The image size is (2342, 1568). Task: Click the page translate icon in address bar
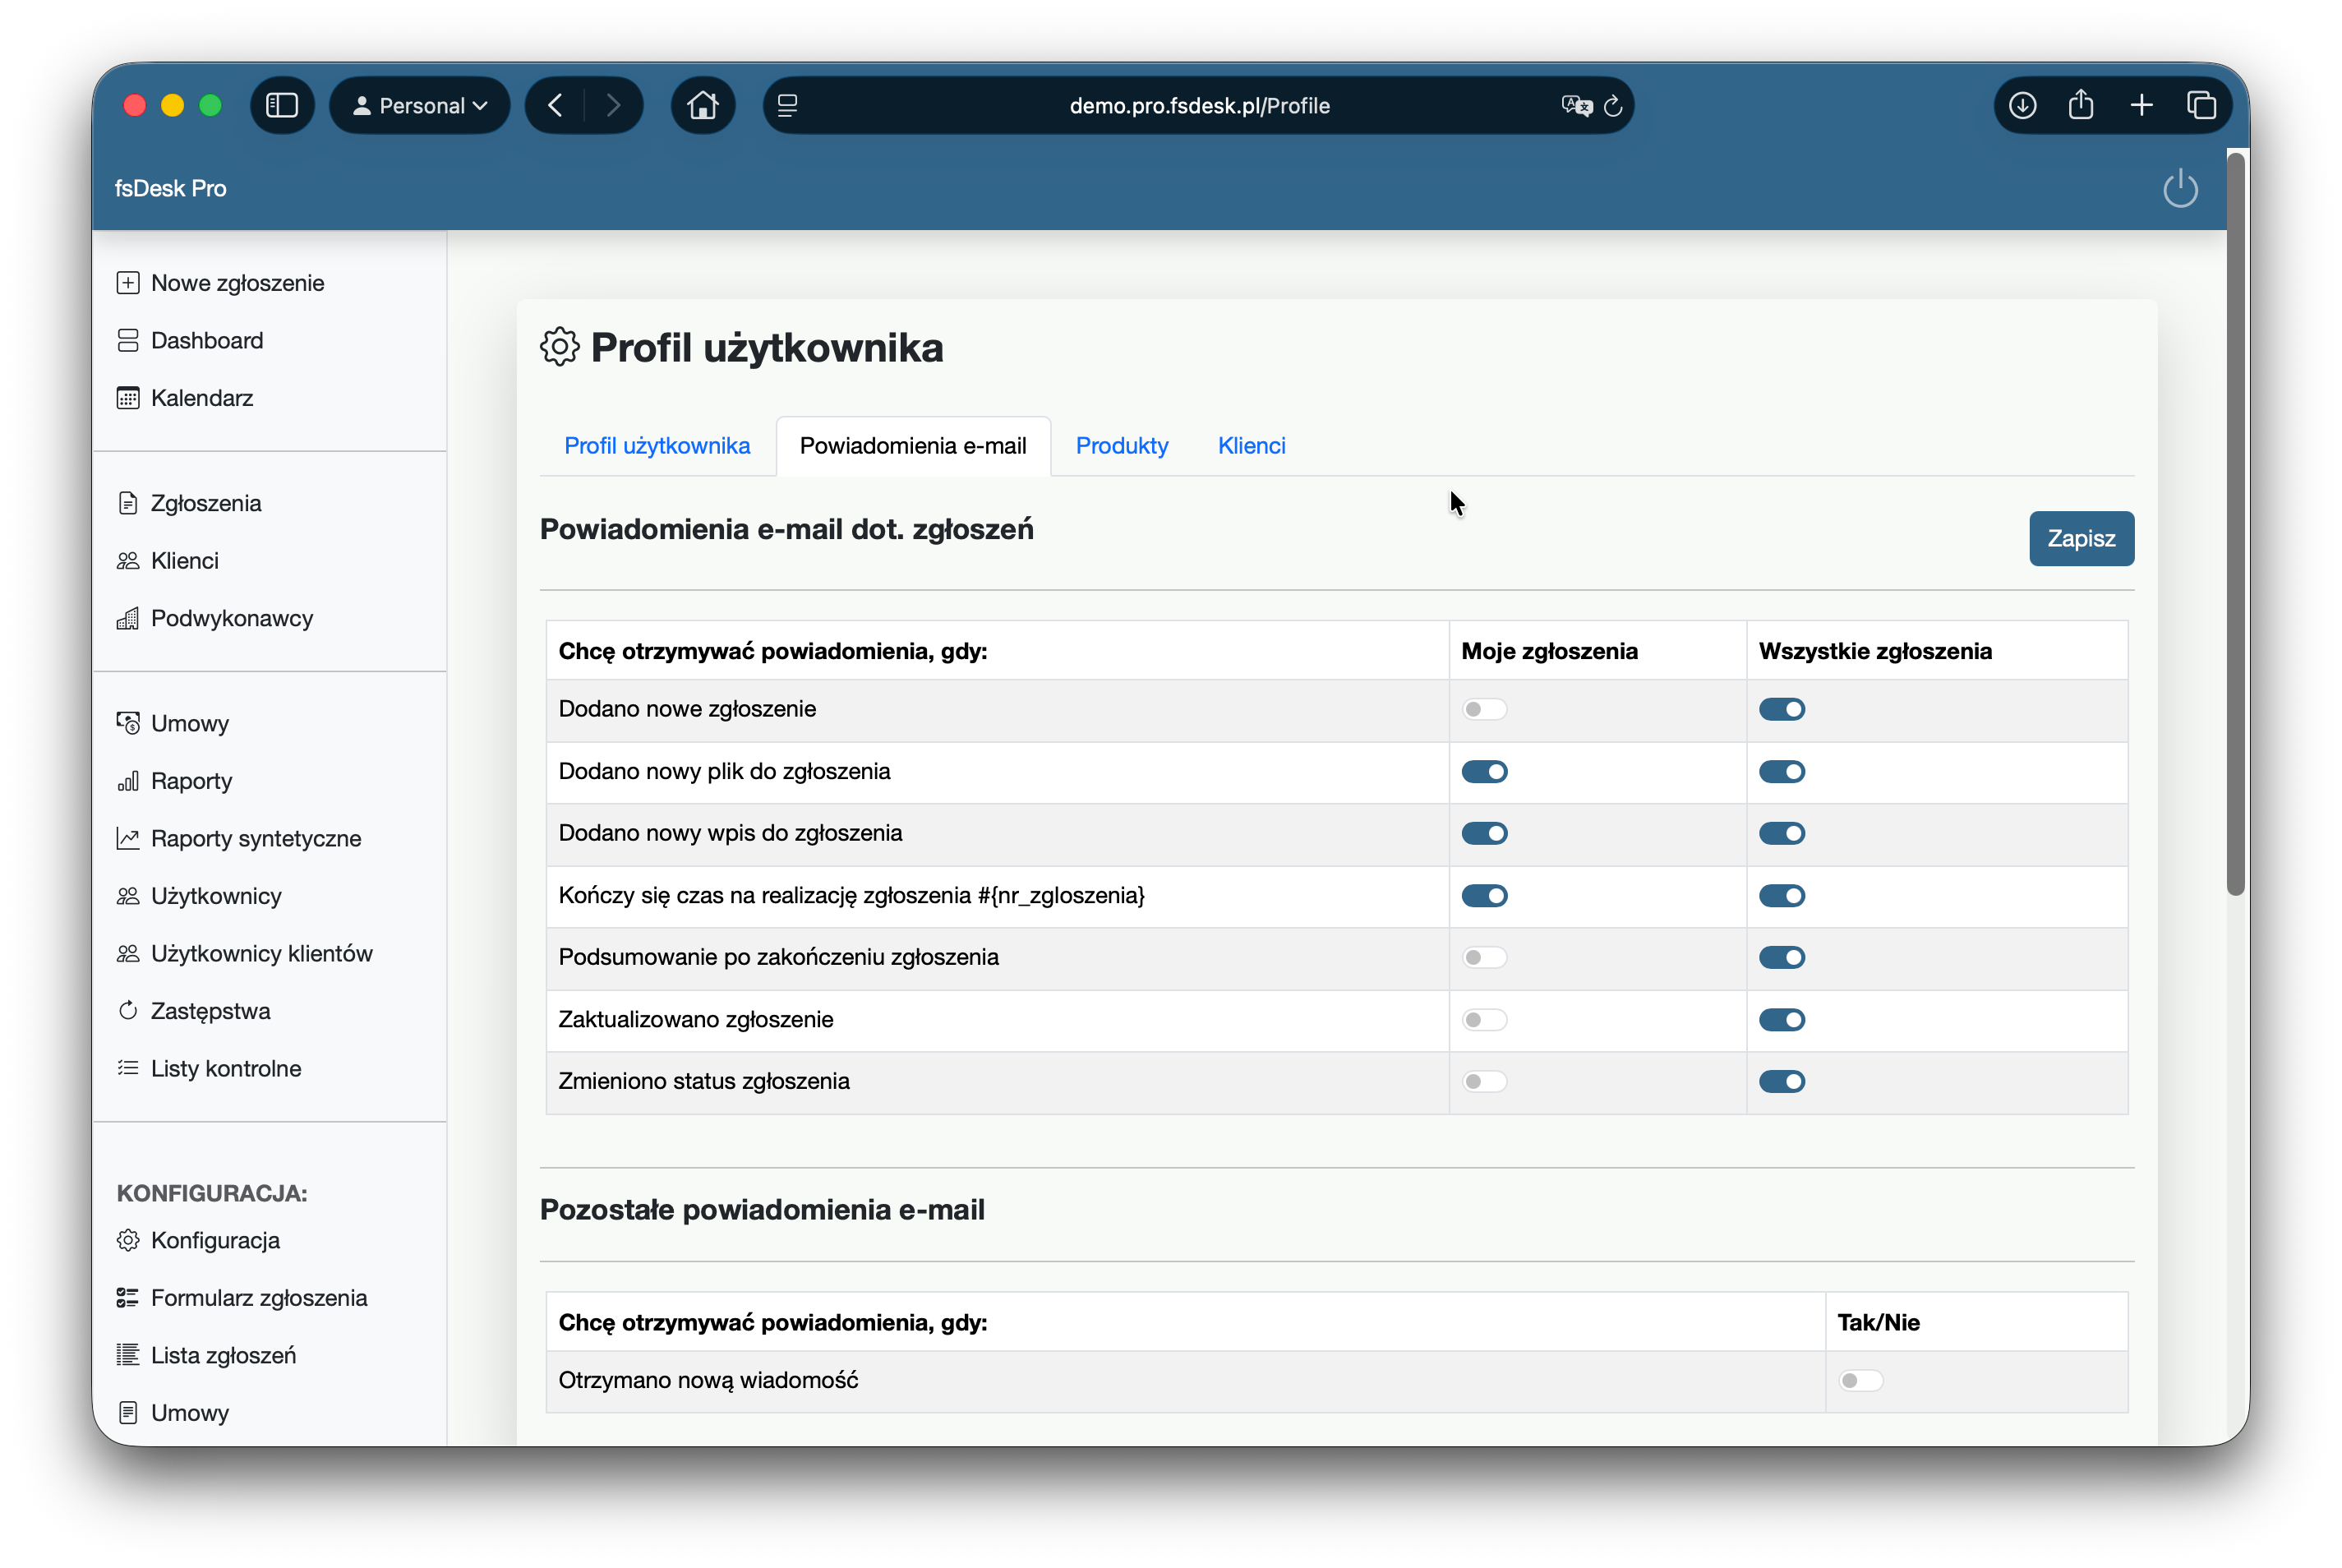pos(1575,105)
